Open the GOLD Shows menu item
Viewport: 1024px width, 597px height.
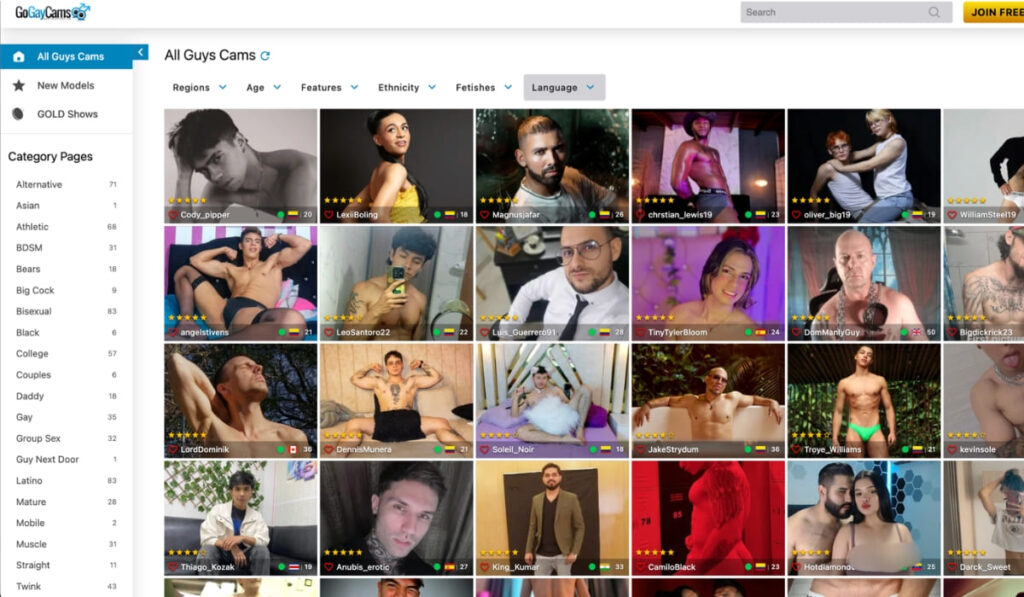67,114
